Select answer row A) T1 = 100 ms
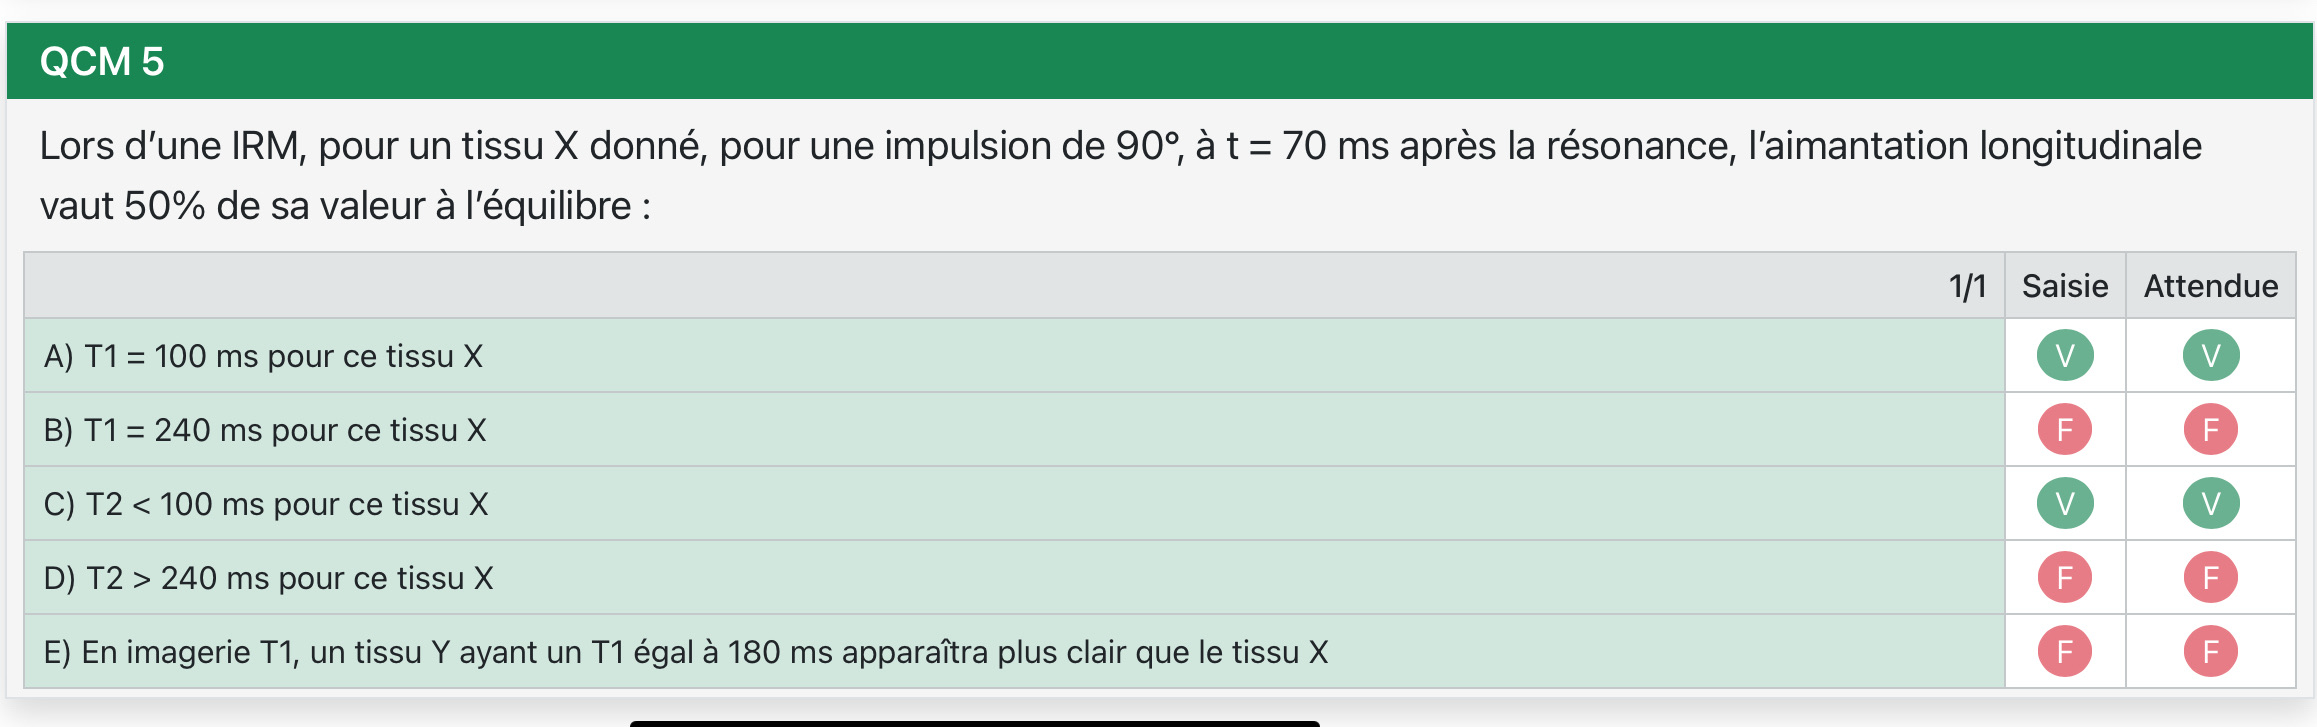 pyautogui.click(x=264, y=356)
